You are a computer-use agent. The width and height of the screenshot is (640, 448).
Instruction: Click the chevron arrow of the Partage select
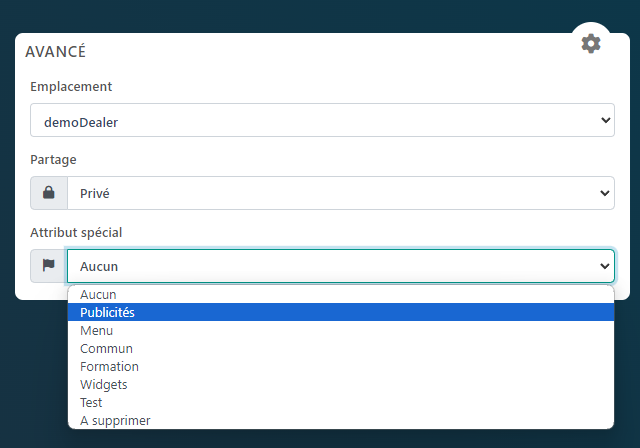point(604,193)
